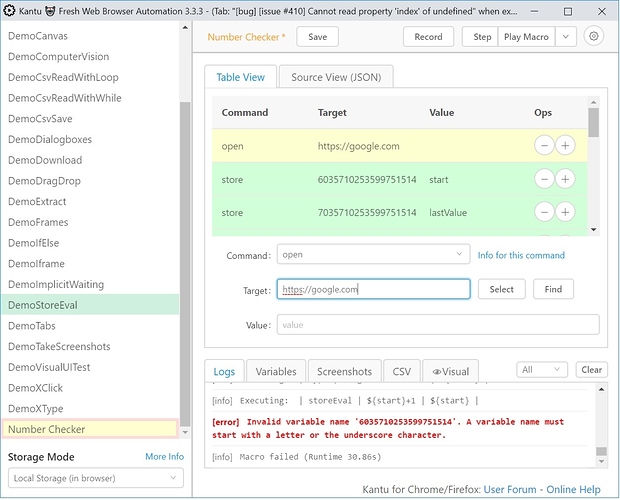Open the User Forum link
The image size is (620, 500).
click(510, 489)
